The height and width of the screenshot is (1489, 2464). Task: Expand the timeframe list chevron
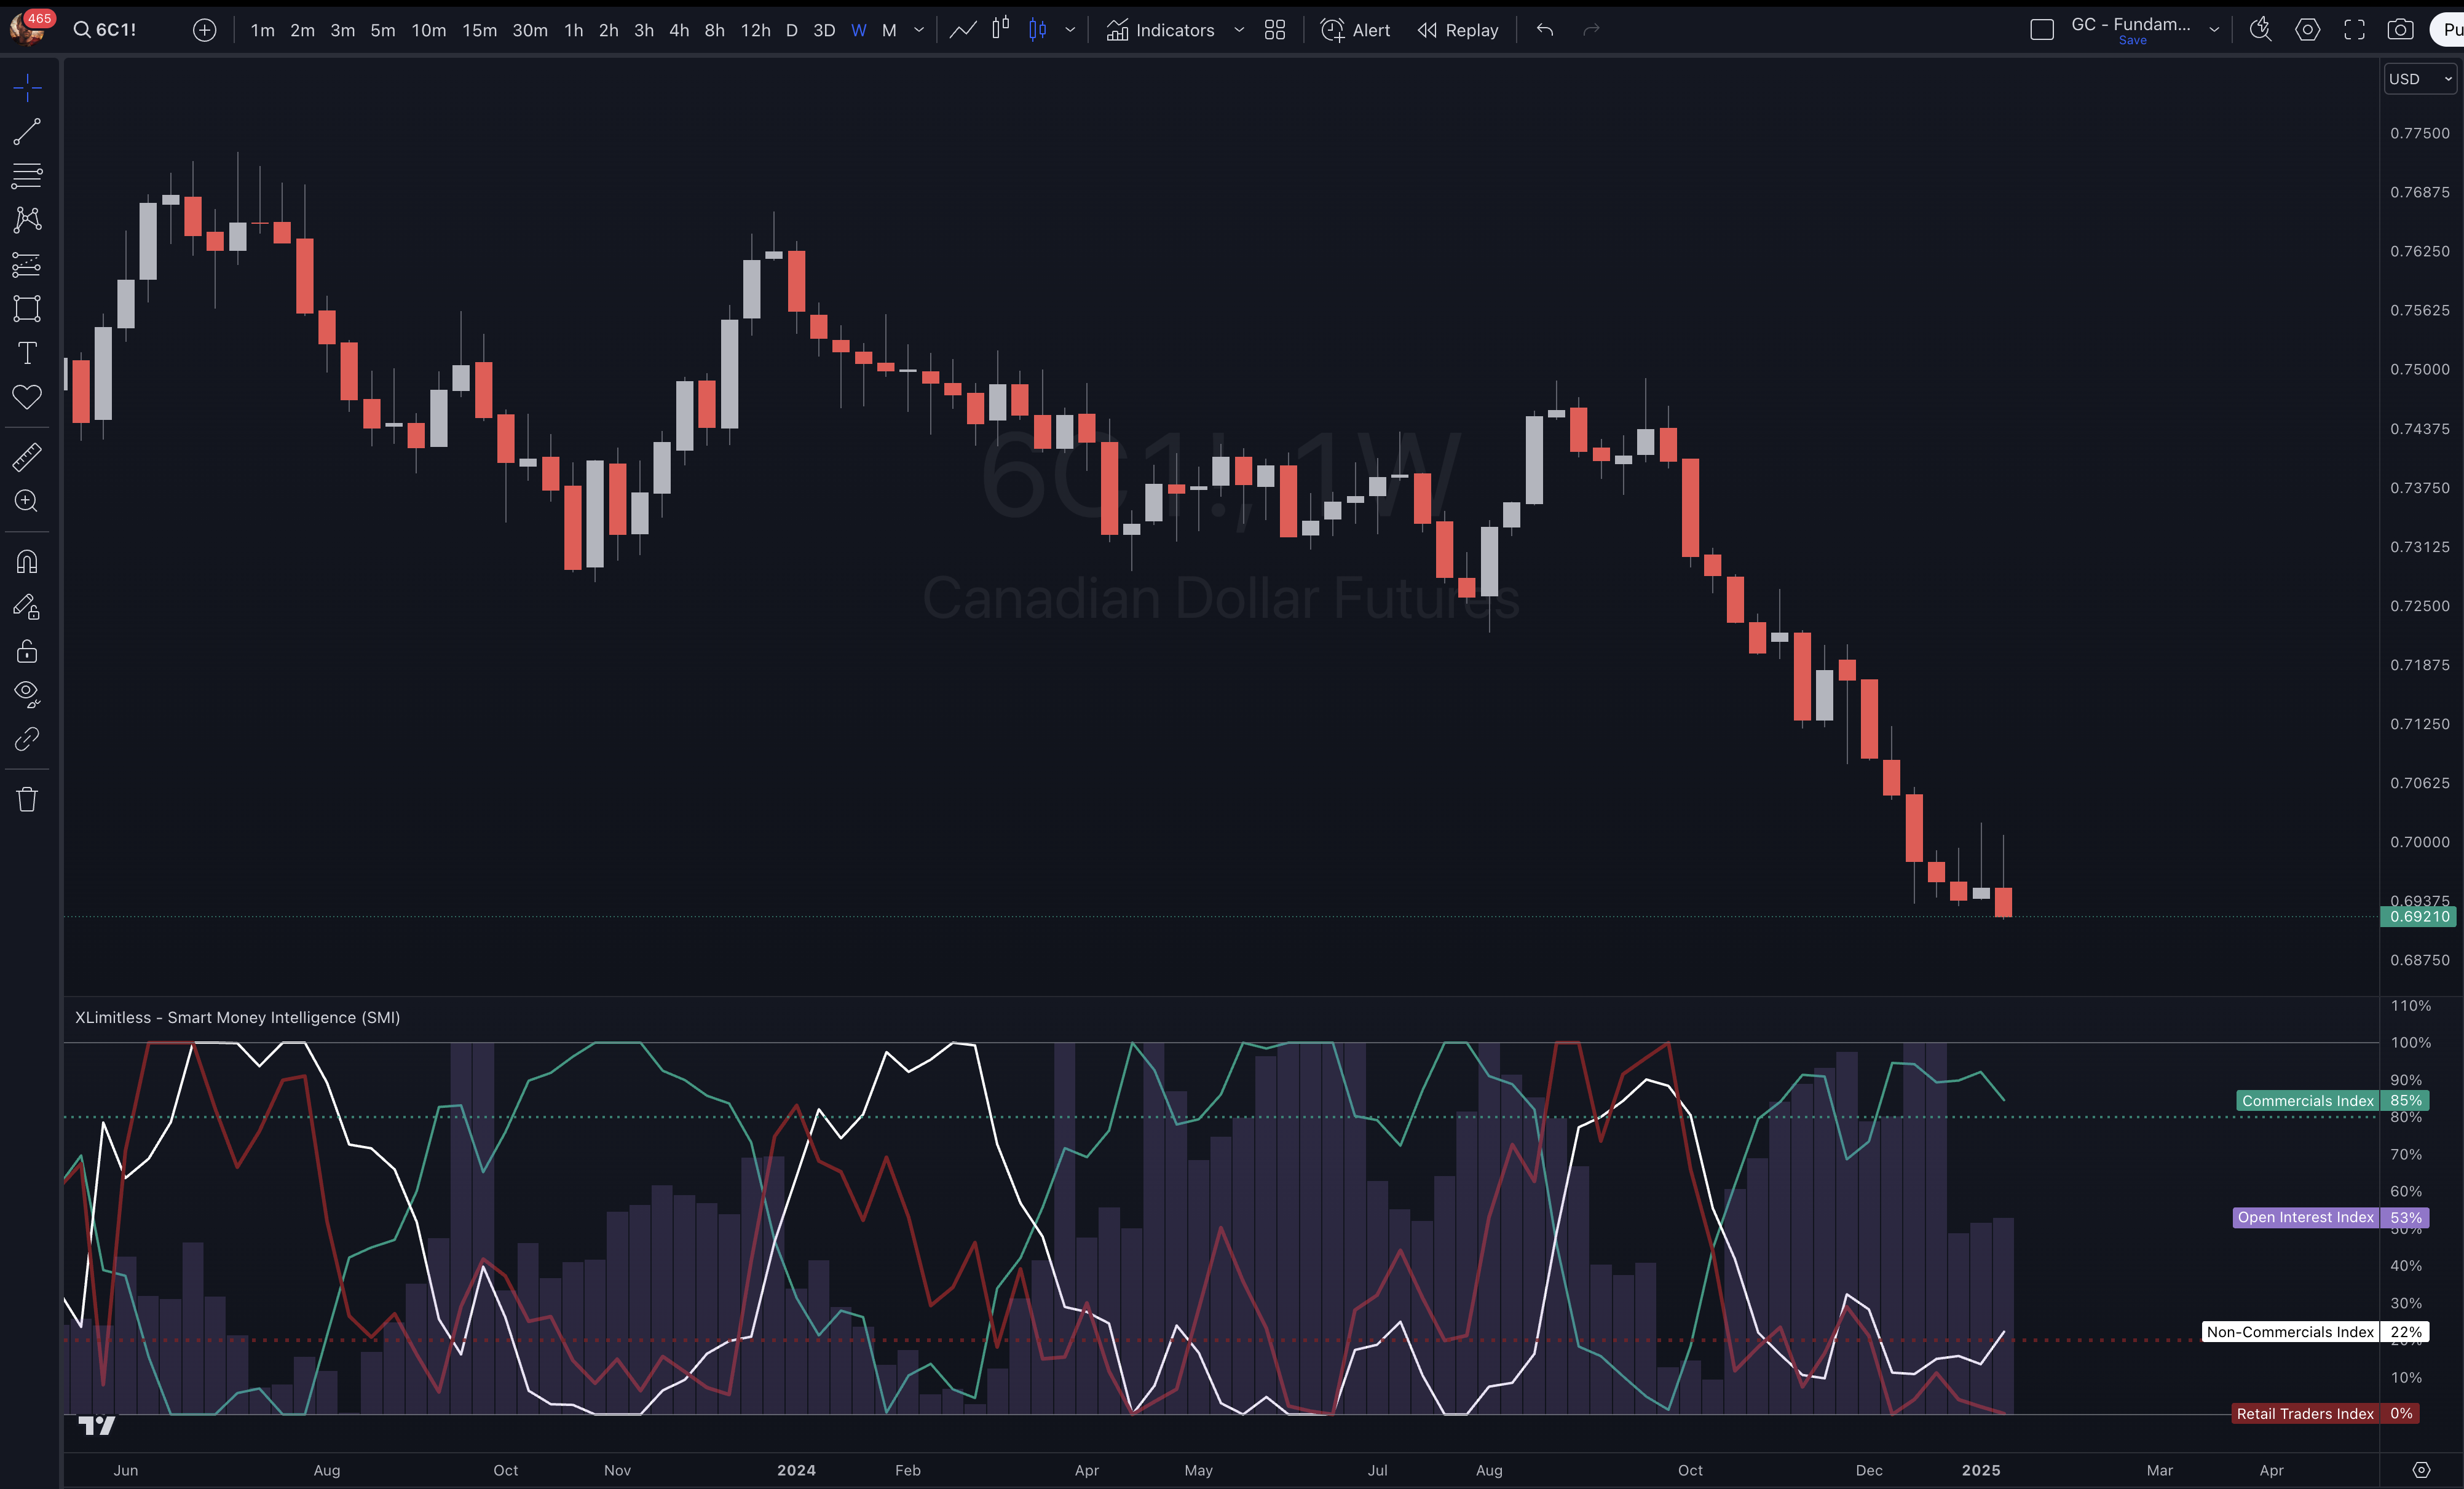coord(919,30)
